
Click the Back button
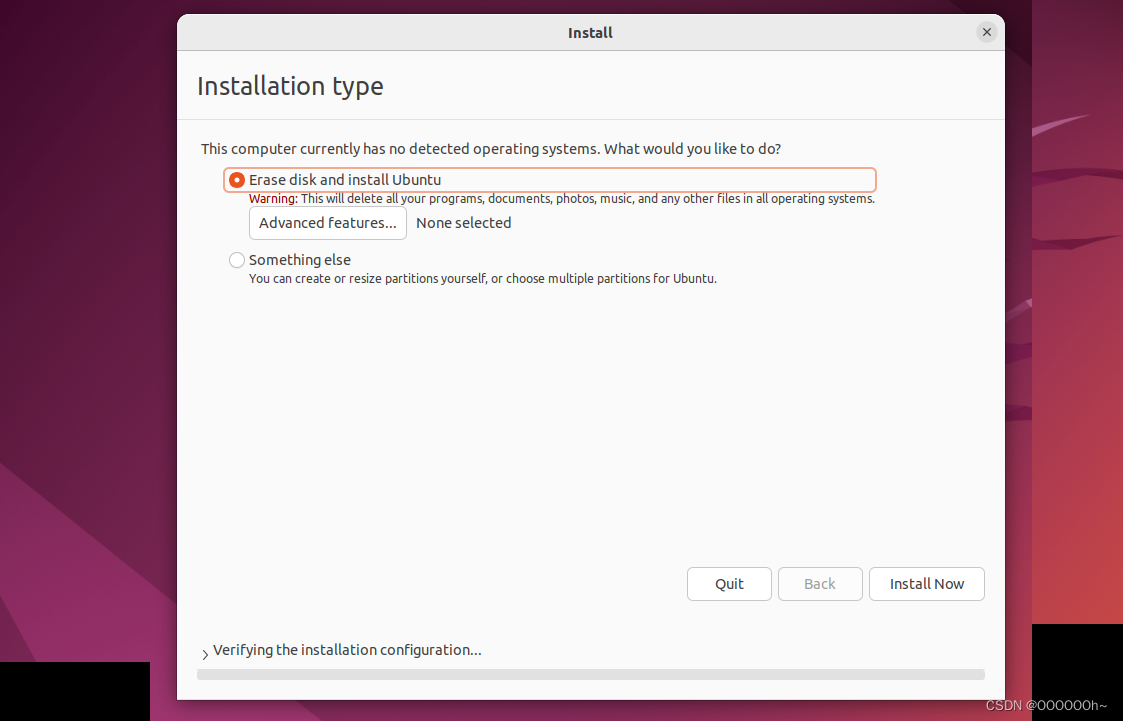tap(820, 584)
